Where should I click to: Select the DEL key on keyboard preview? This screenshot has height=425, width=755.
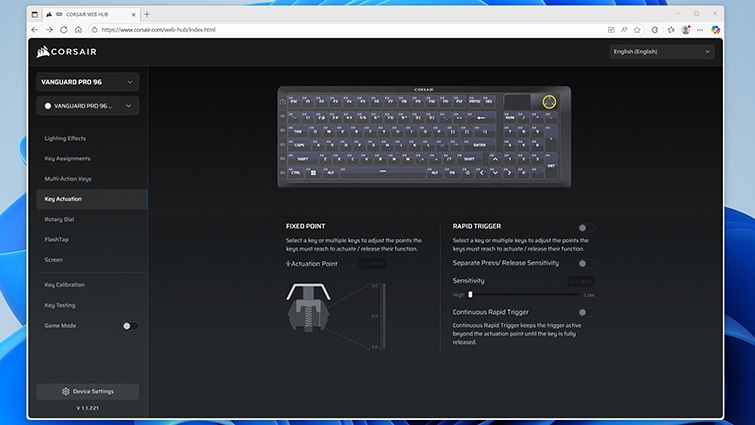point(489,101)
